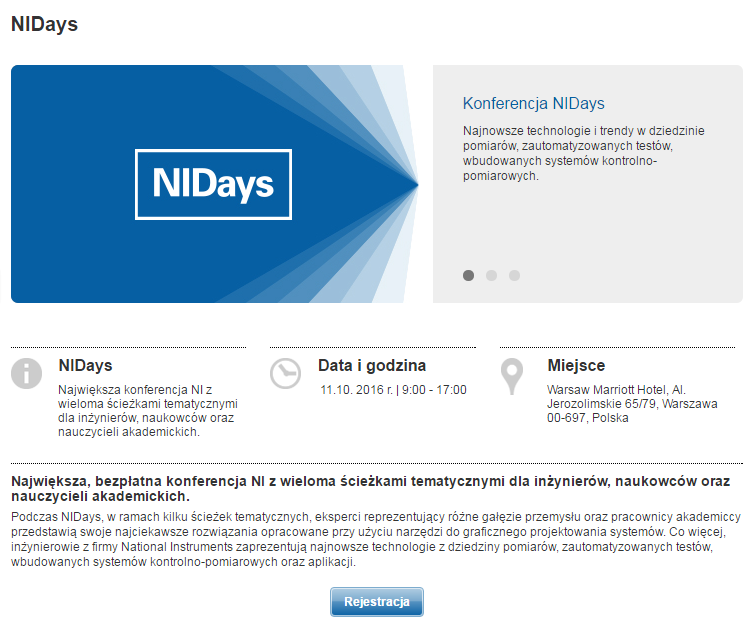Click the Rejestracja button

pos(377,601)
